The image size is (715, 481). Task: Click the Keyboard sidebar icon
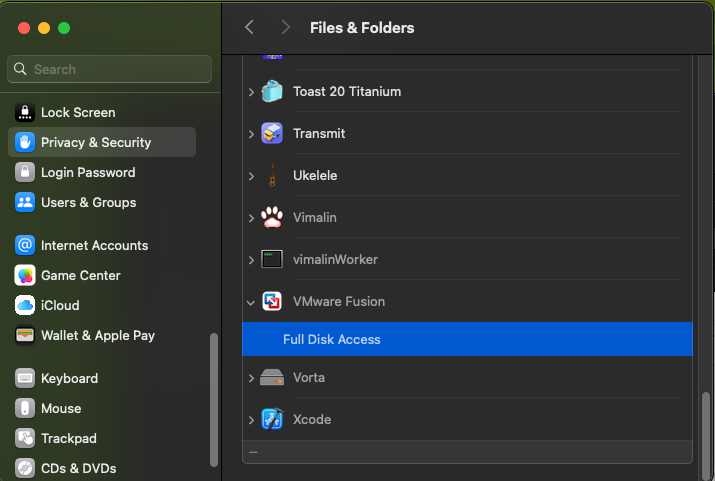tap(25, 378)
